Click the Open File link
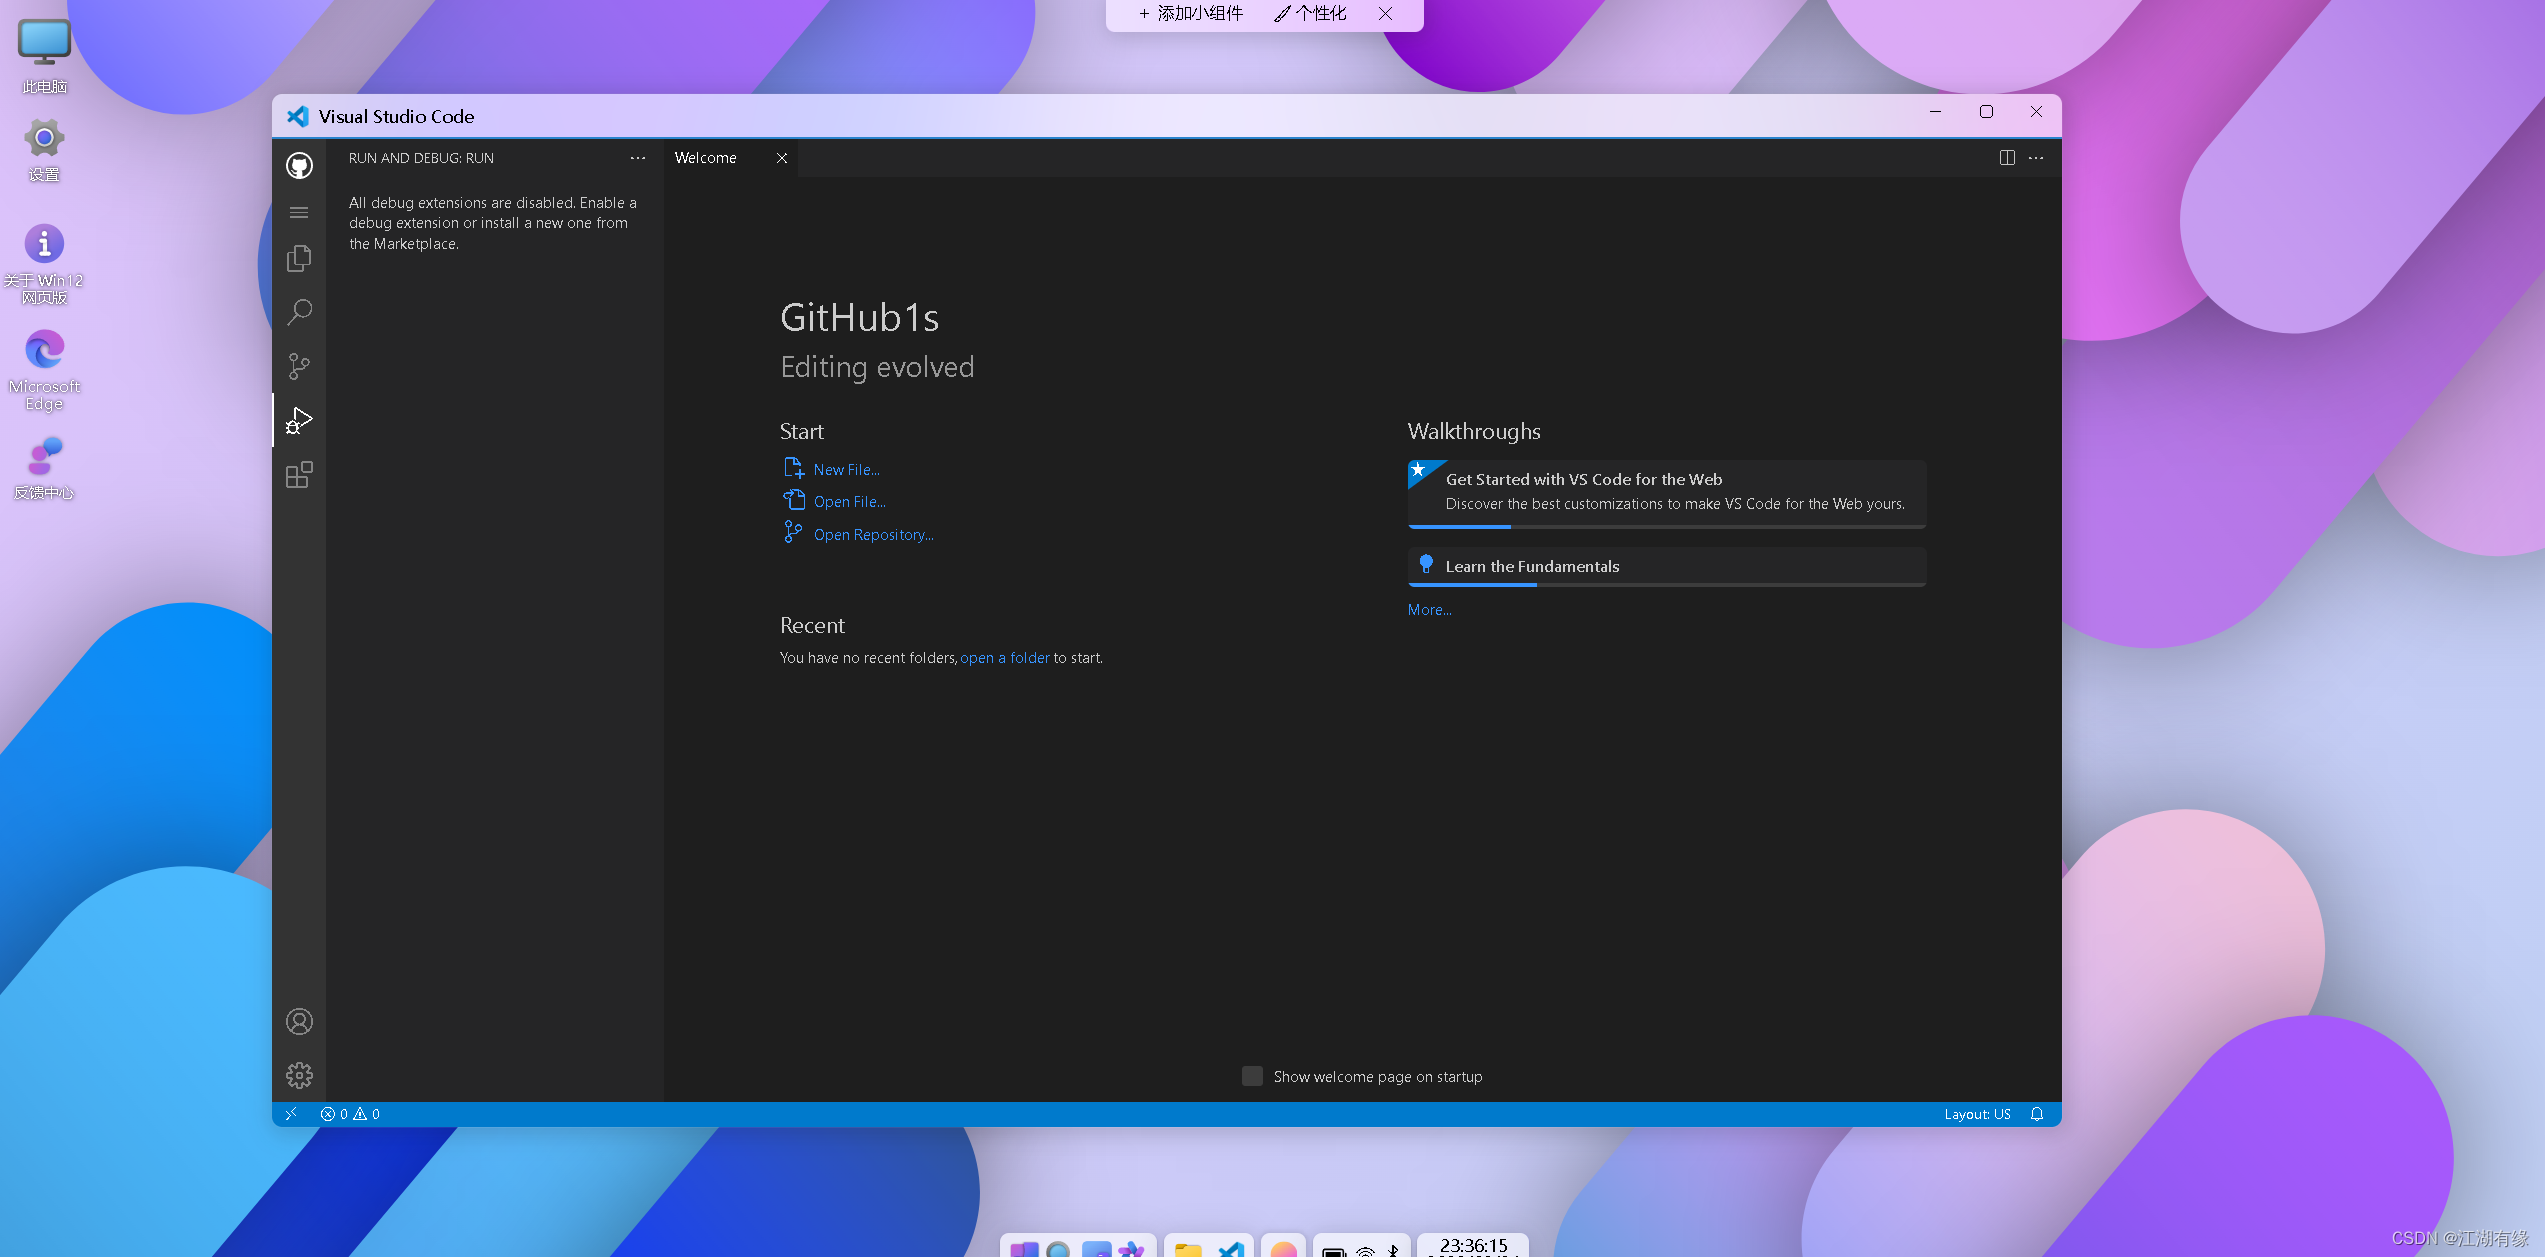 coord(849,502)
